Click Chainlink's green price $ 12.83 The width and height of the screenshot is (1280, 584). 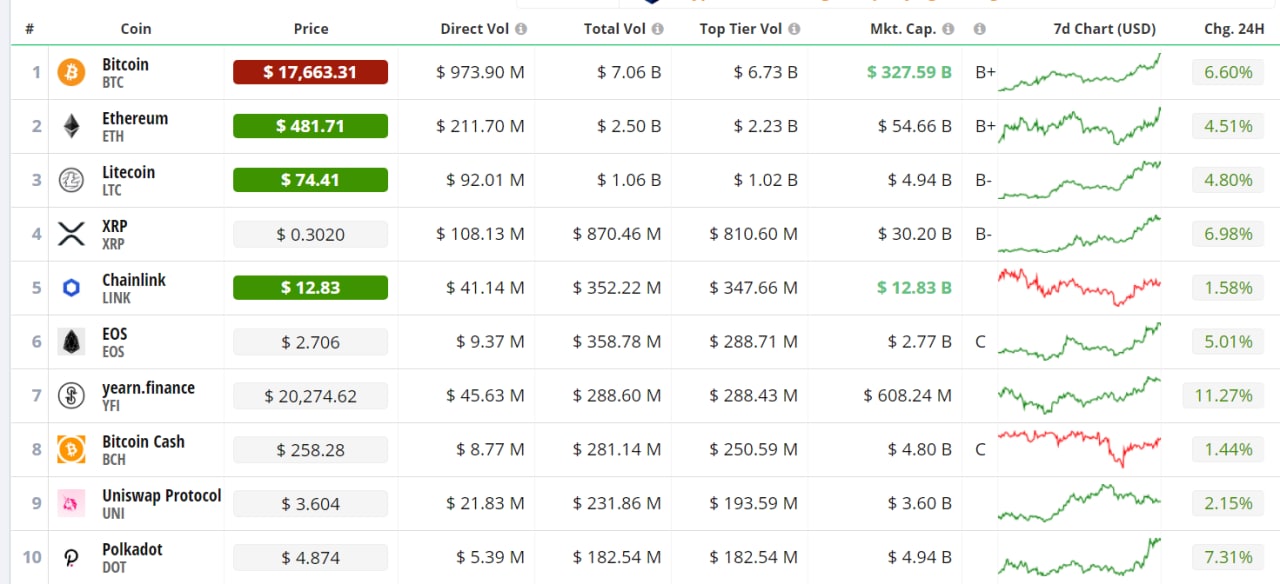[310, 288]
